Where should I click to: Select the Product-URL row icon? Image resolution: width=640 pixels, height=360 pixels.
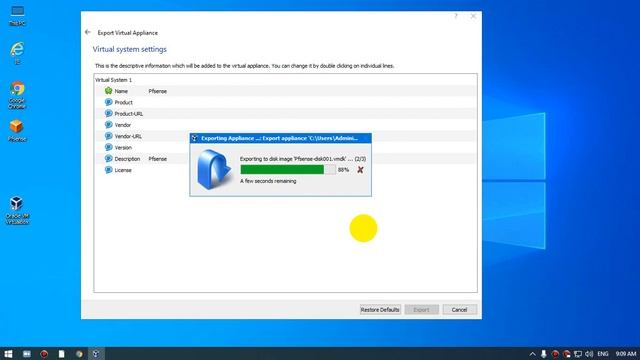(x=108, y=113)
